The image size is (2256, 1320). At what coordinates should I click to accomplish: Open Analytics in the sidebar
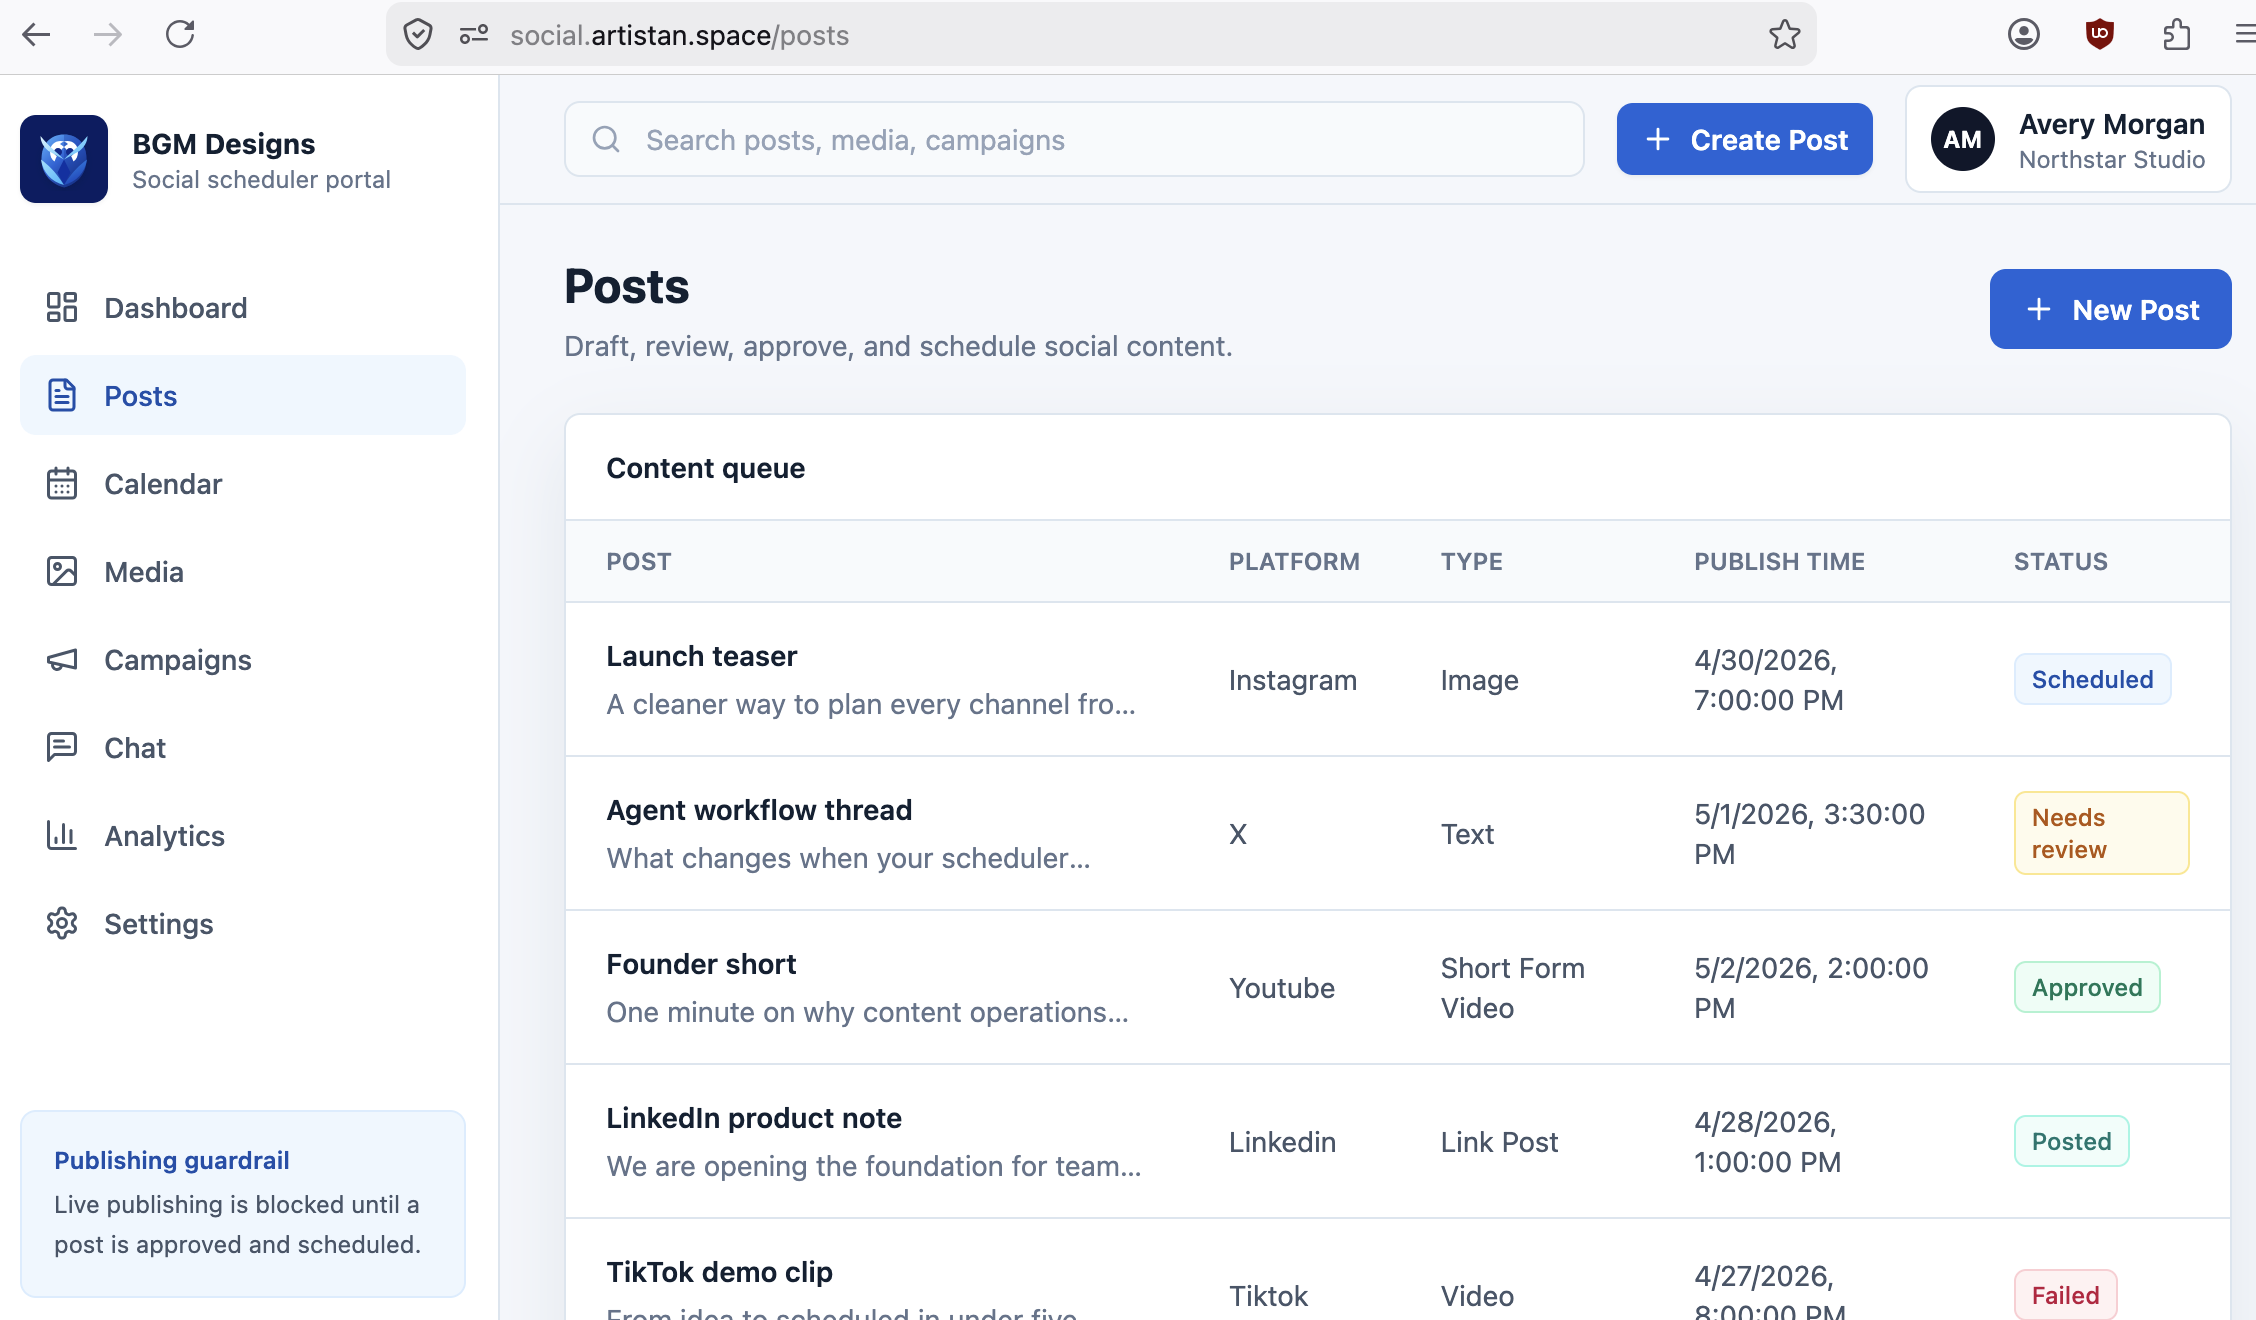point(243,835)
